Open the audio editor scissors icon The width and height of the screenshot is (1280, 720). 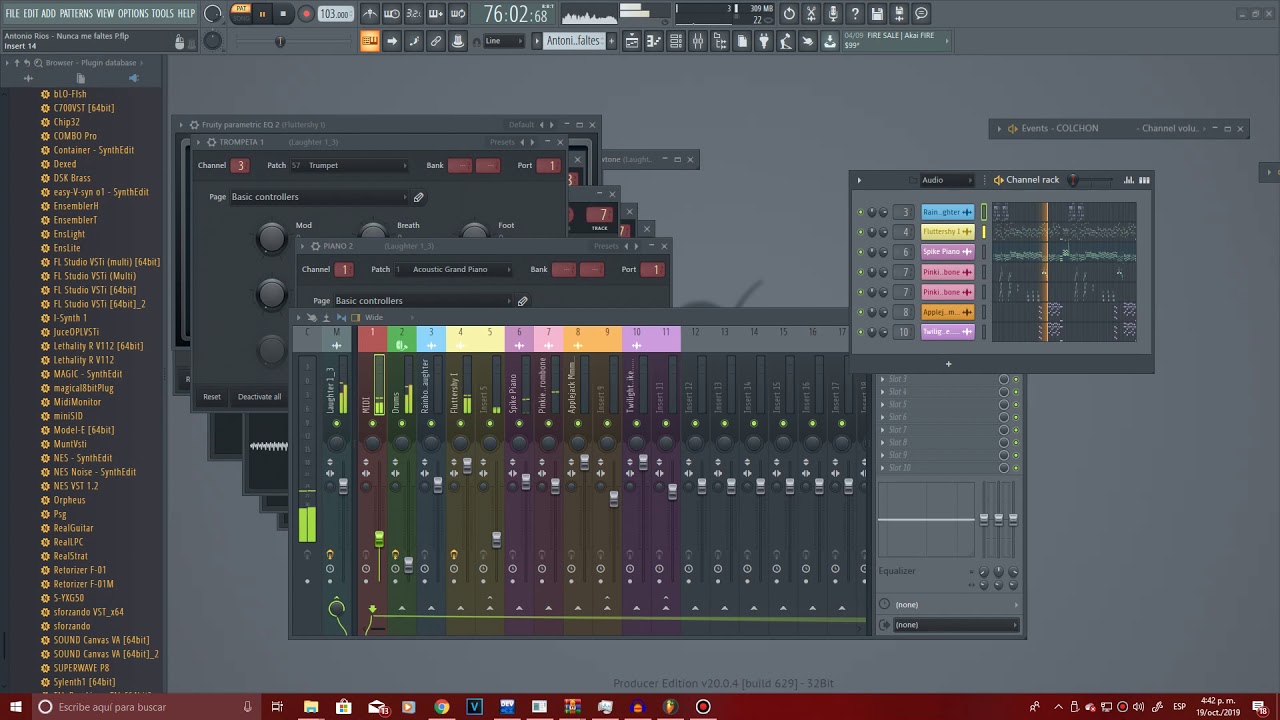point(811,14)
